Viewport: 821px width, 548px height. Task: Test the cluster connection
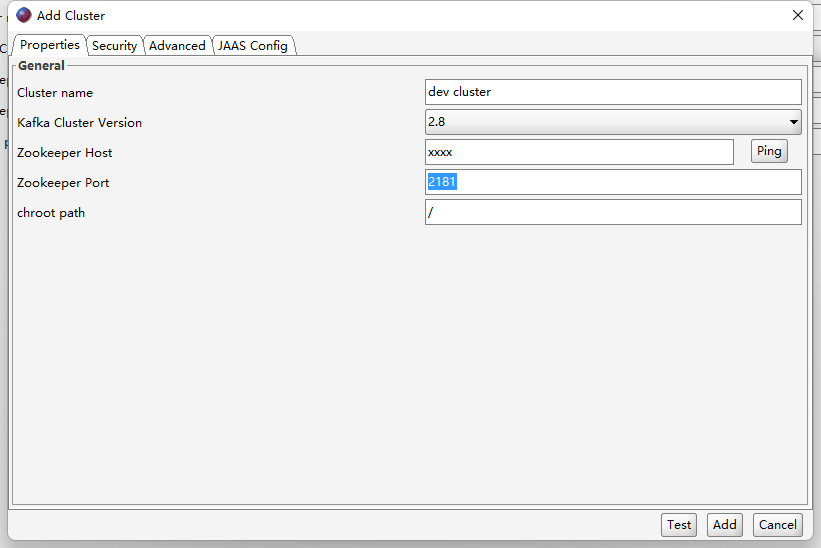click(679, 525)
